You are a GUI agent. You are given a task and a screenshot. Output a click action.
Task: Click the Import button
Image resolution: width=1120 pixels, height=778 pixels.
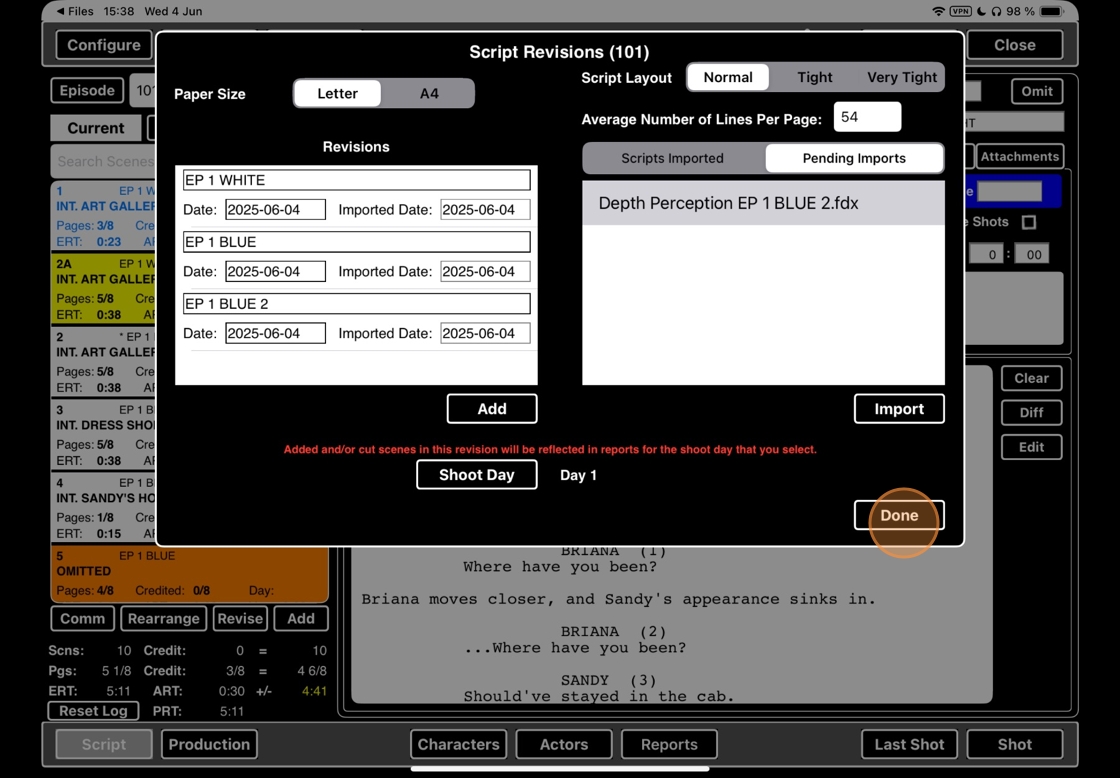coord(899,409)
